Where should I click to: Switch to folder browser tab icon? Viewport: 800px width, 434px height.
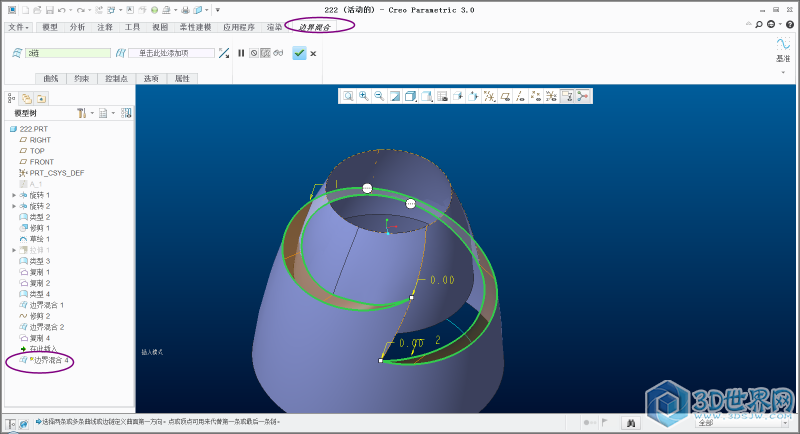(x=27, y=98)
